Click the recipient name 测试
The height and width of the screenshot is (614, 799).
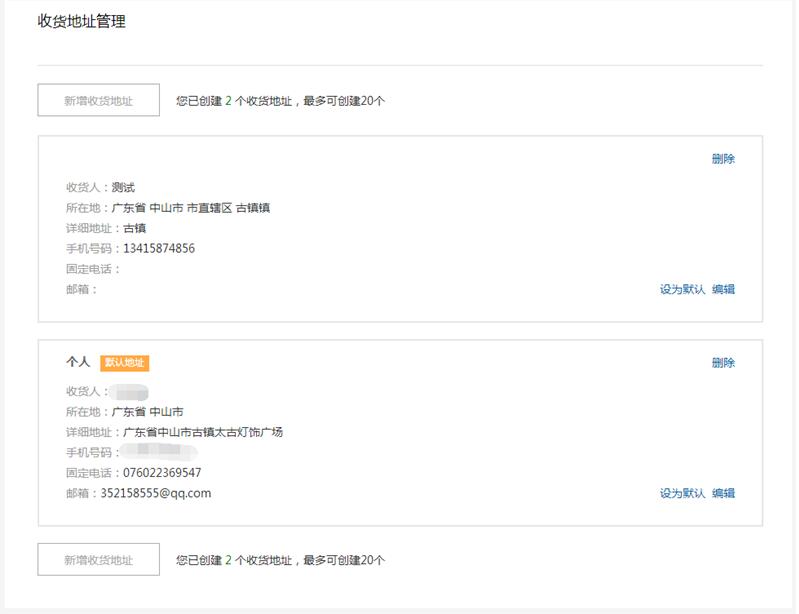coord(123,188)
